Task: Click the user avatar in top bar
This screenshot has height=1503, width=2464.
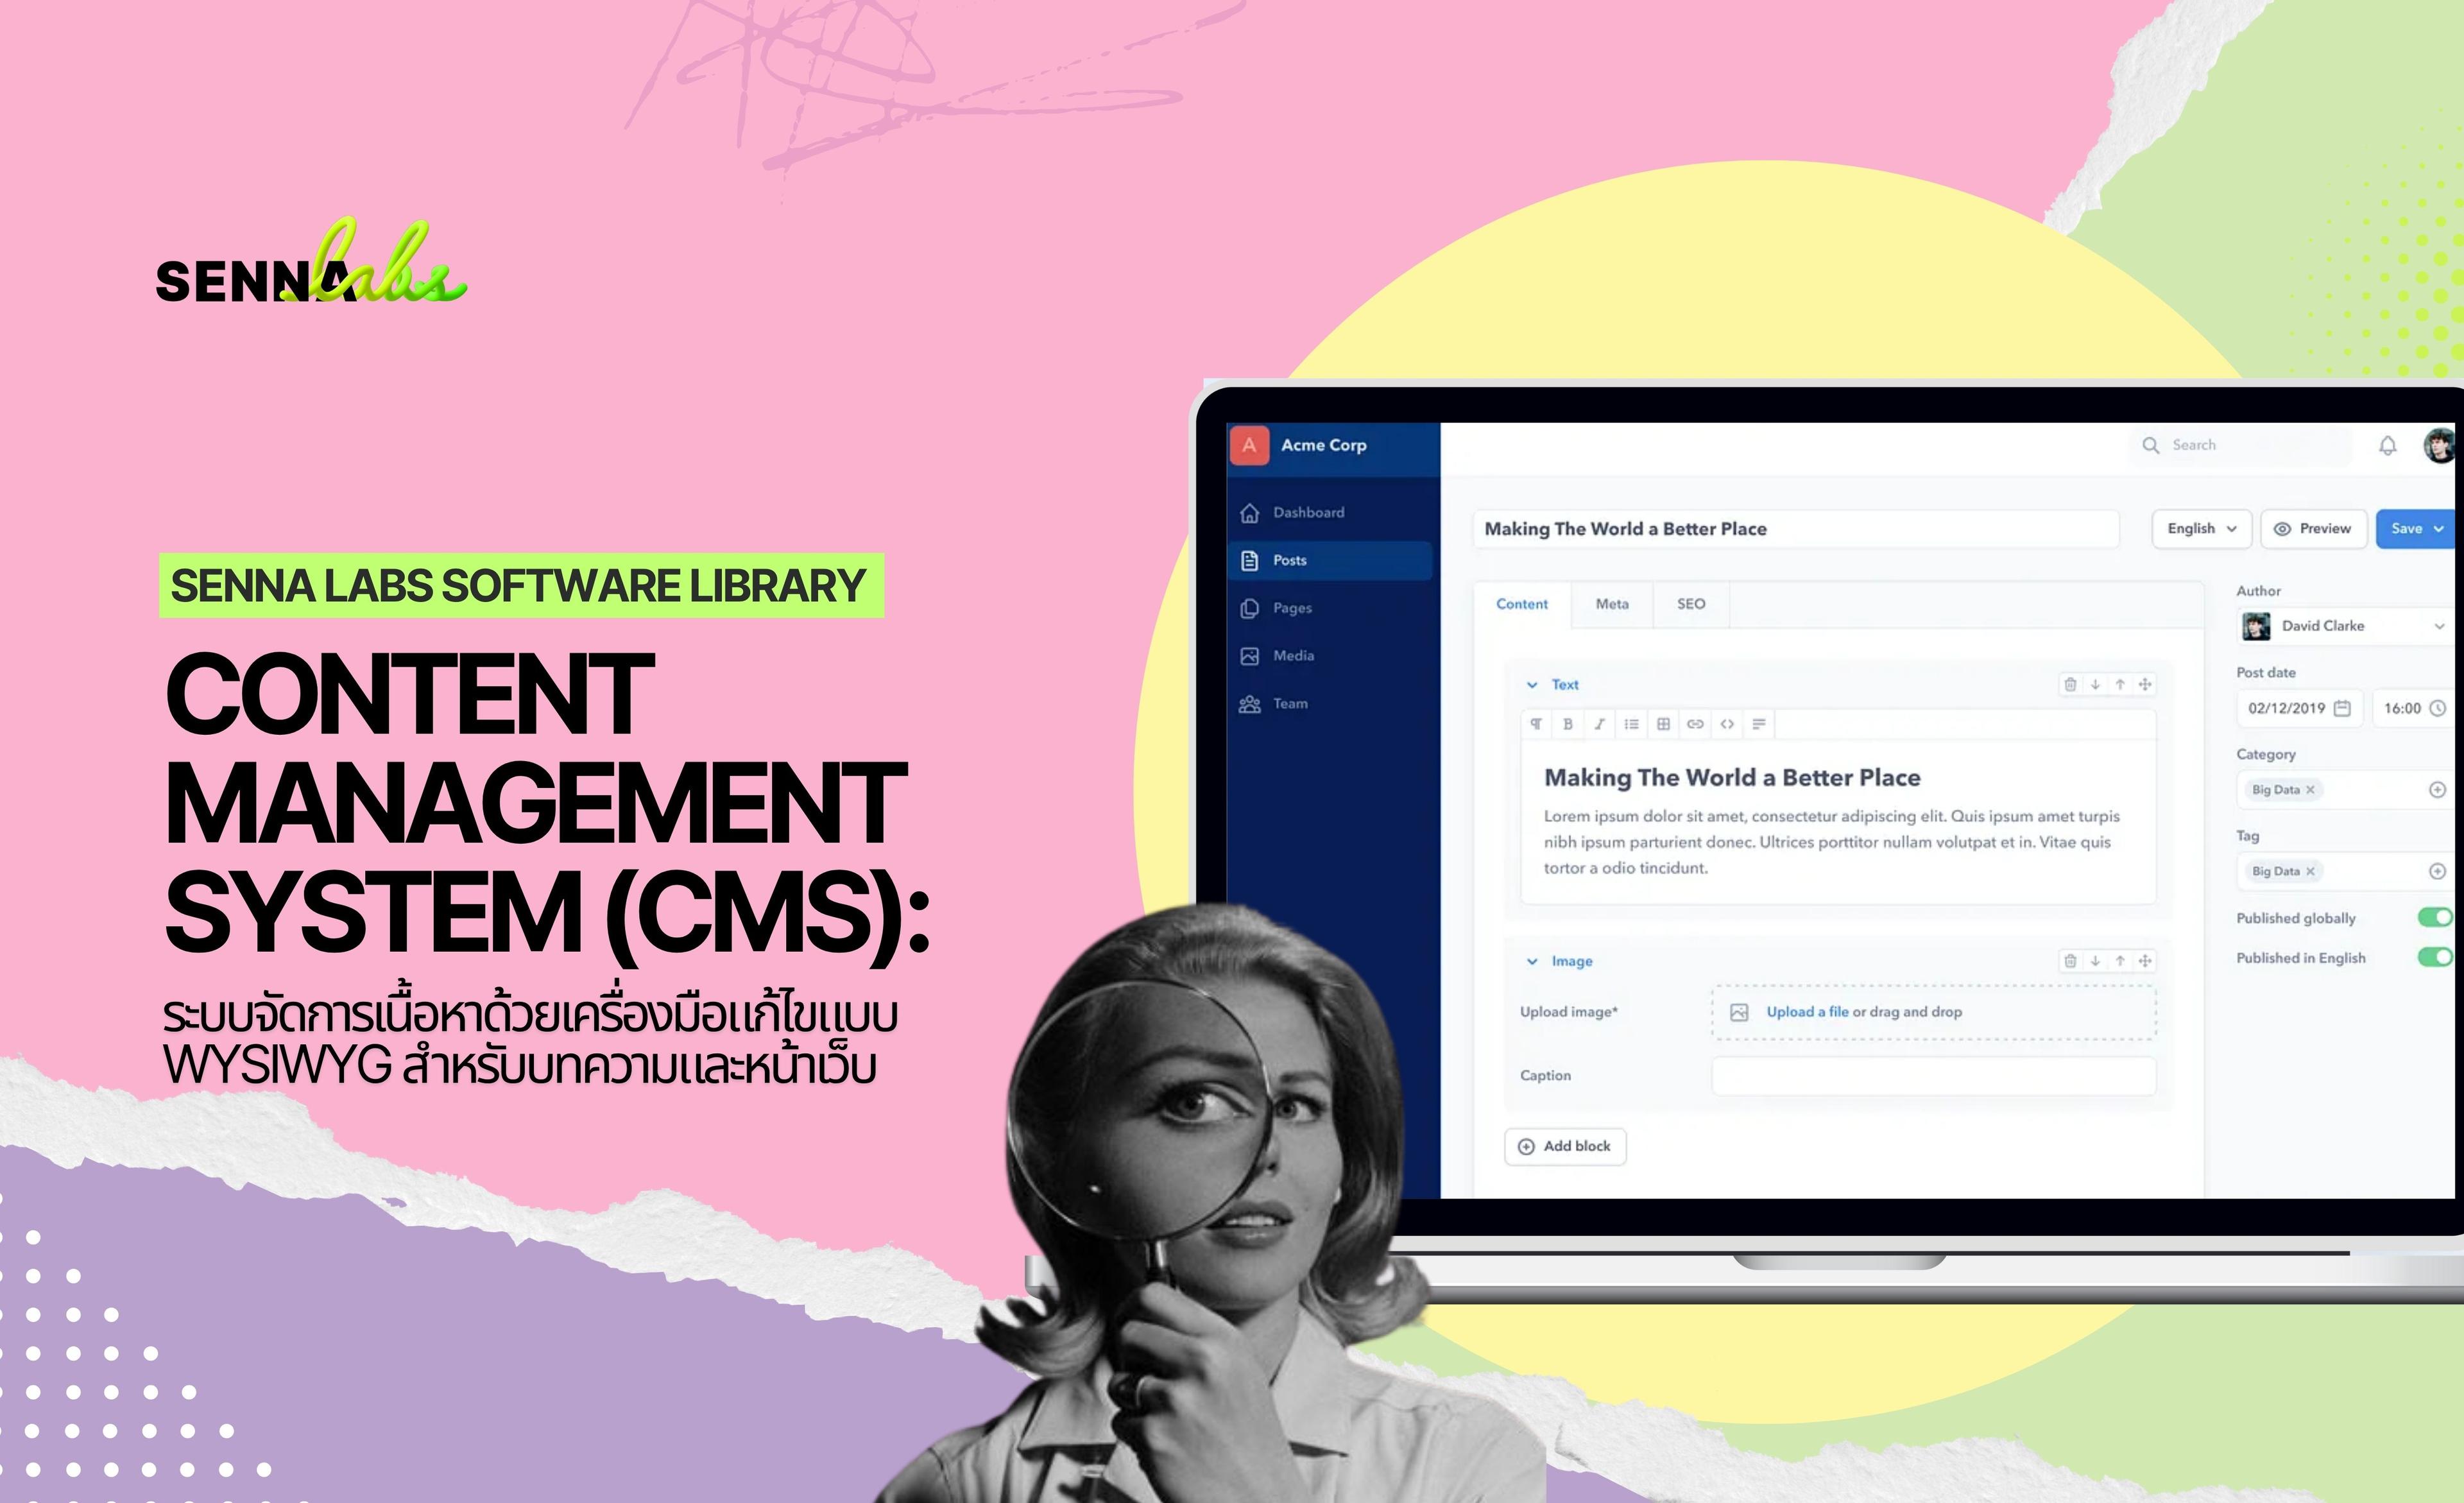Action: [x=2440, y=446]
